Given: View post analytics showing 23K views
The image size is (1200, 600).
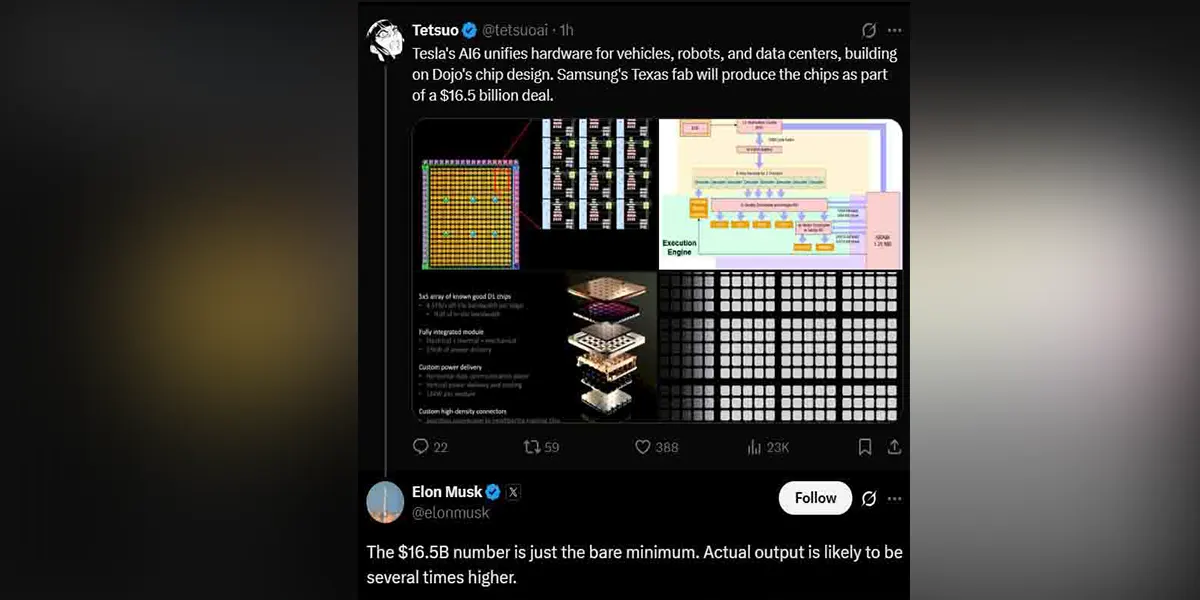Looking at the screenshot, I should (x=753, y=447).
